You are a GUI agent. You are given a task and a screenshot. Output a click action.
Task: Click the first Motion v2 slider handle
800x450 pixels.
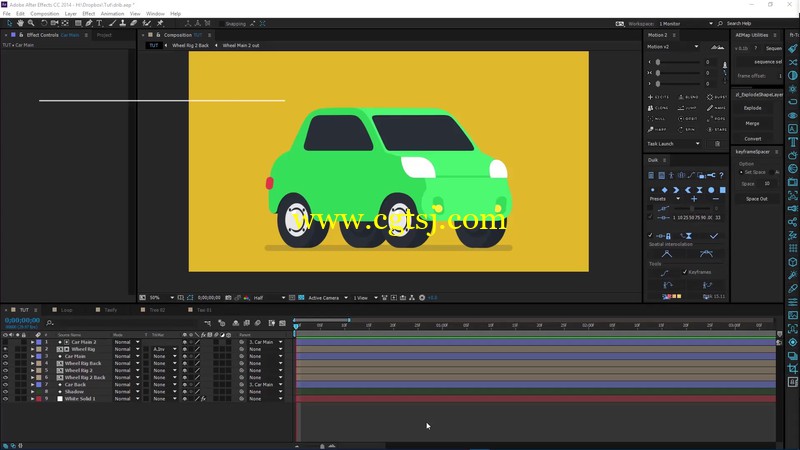click(x=658, y=62)
